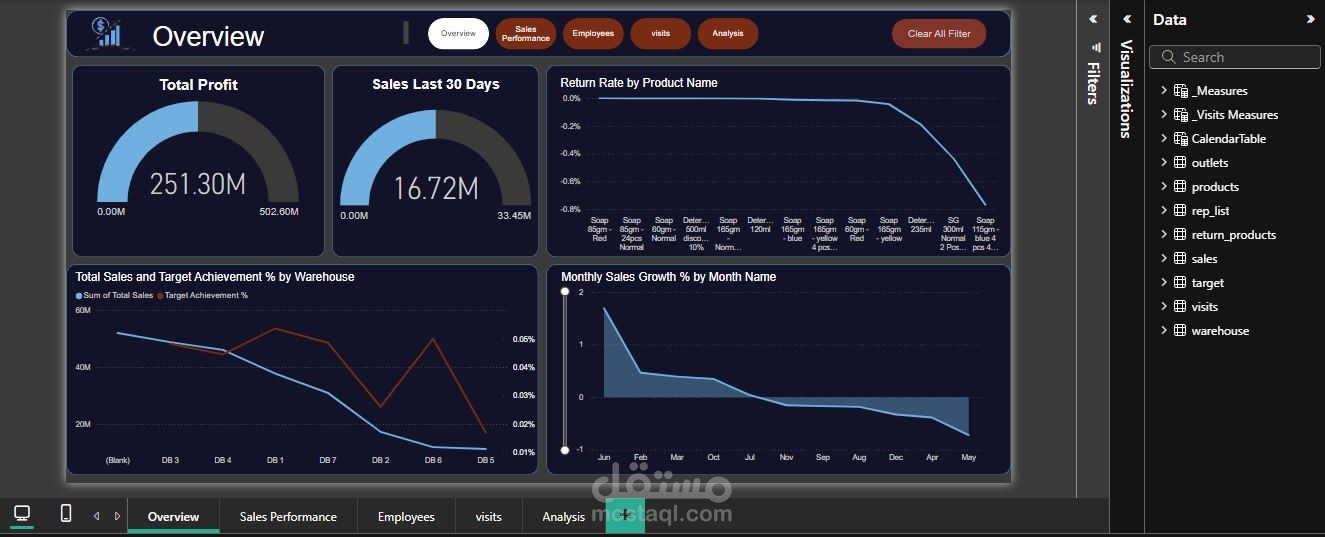Expand the visits table

[x=1163, y=307]
